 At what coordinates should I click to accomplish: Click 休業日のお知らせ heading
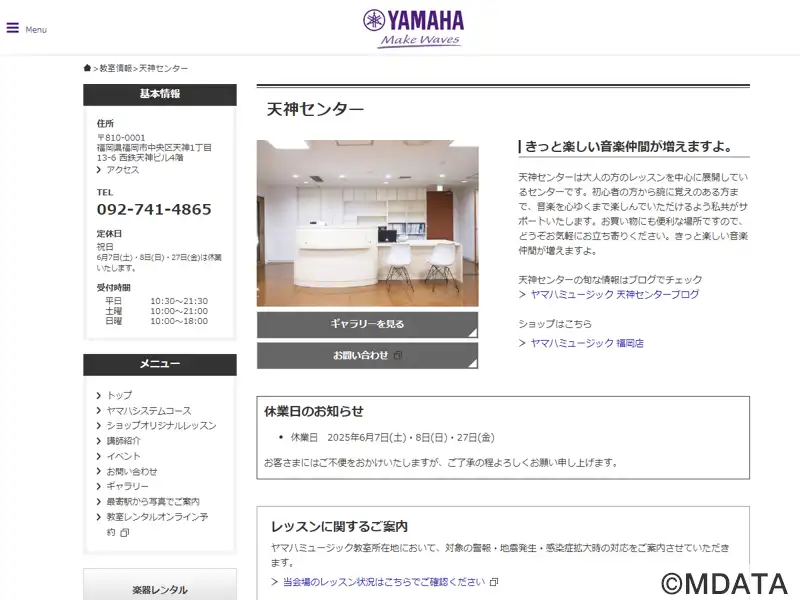coord(314,412)
